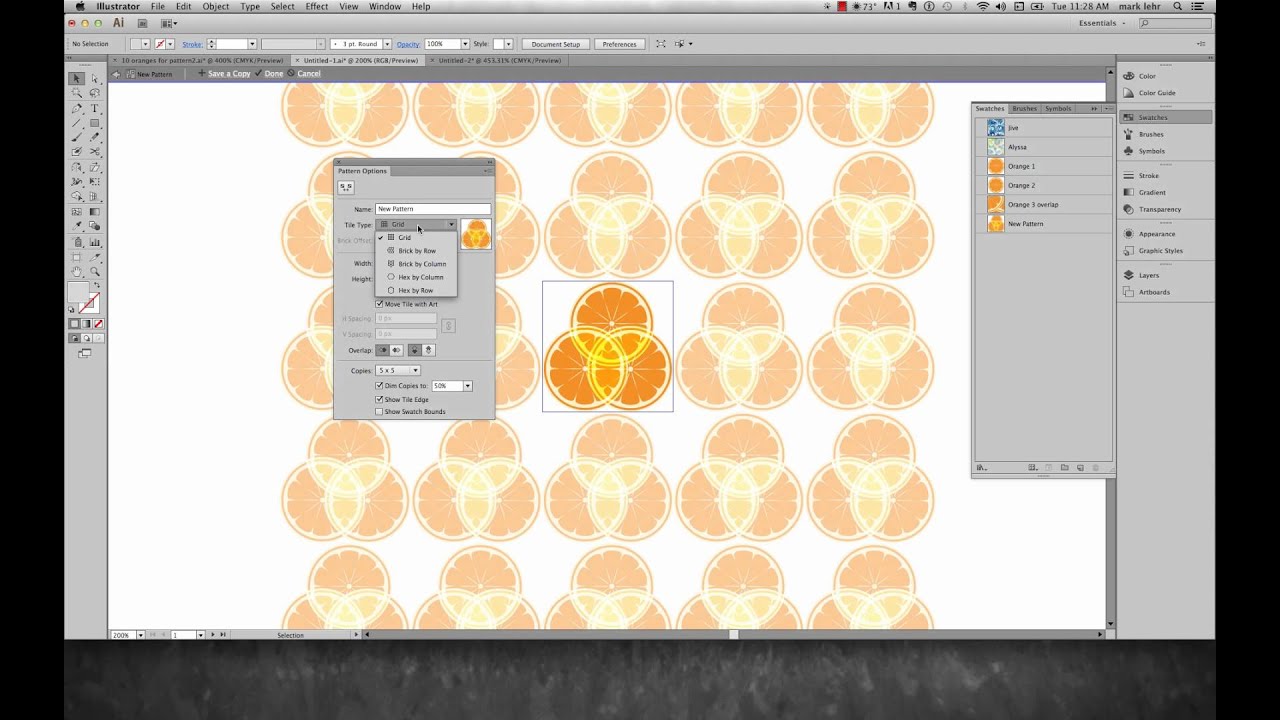Select the Hand tool
Image resolution: width=1280 pixels, height=720 pixels.
click(x=76, y=271)
